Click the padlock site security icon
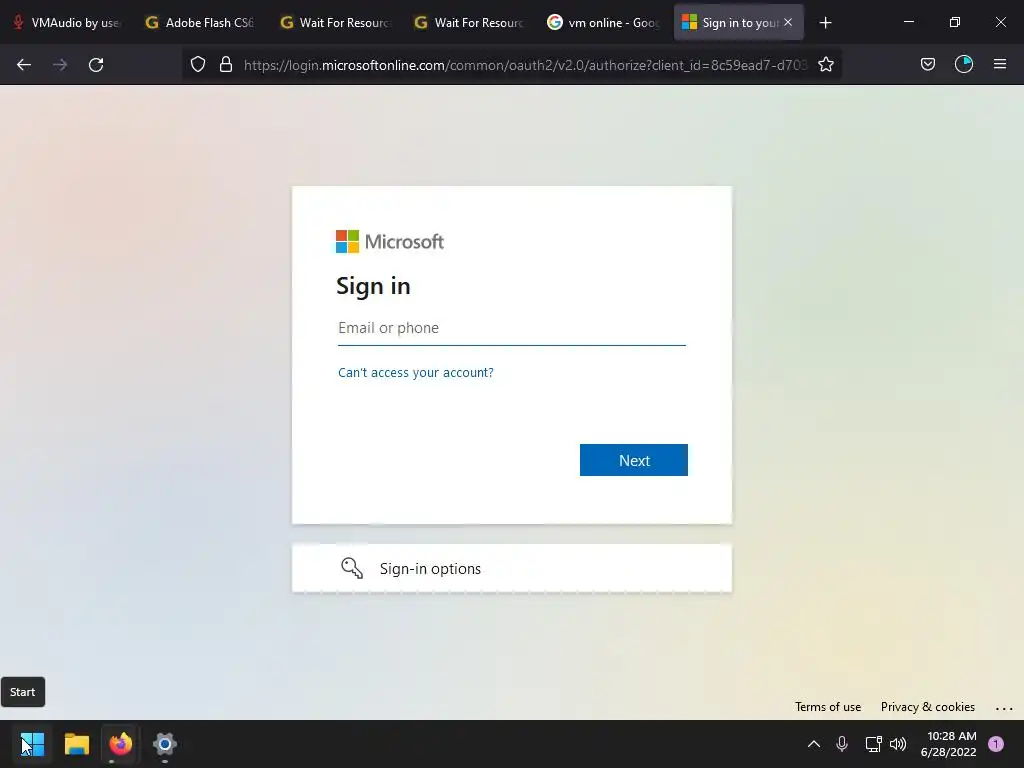 tap(226, 65)
